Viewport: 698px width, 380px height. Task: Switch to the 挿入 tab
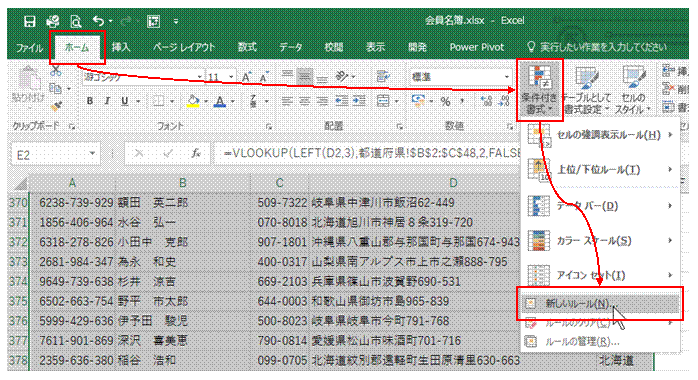pyautogui.click(x=121, y=47)
